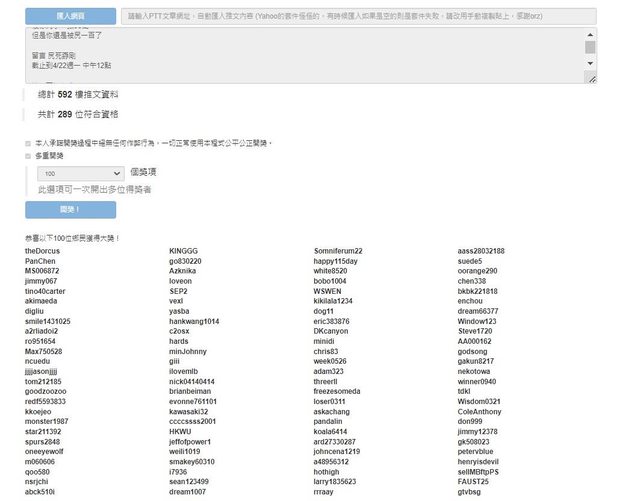This screenshot has width=640, height=501.
Task: Click the 開獎! draw button
Action: (70, 210)
